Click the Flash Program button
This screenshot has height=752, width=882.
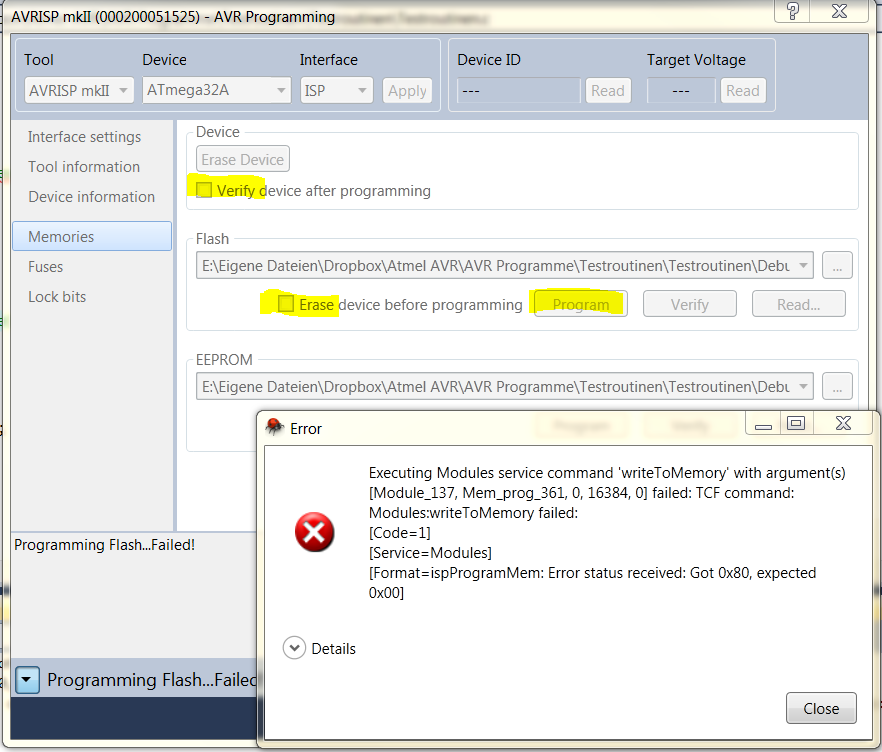click(580, 304)
